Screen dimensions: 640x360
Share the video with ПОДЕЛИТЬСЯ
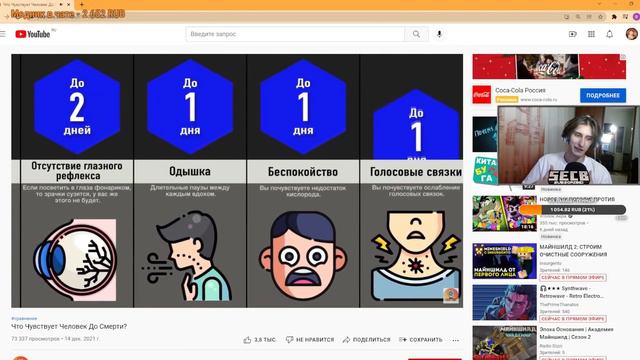click(367, 340)
